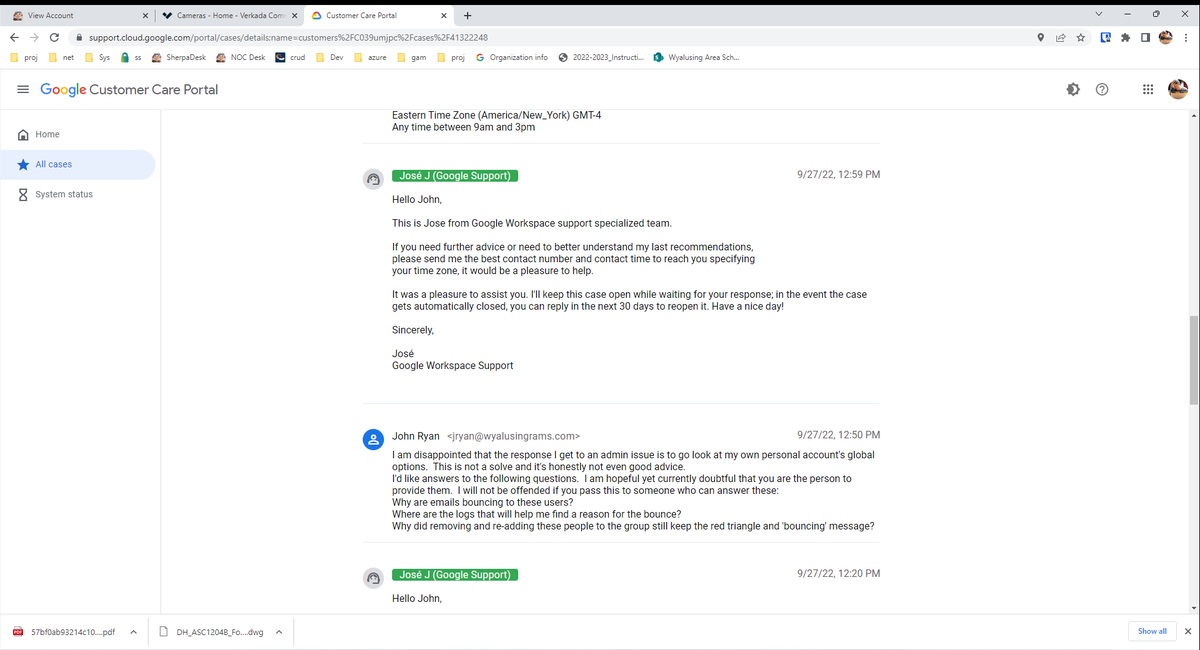Open the hamburger main menu
Image resolution: width=1200 pixels, height=650 pixels.
click(23, 90)
